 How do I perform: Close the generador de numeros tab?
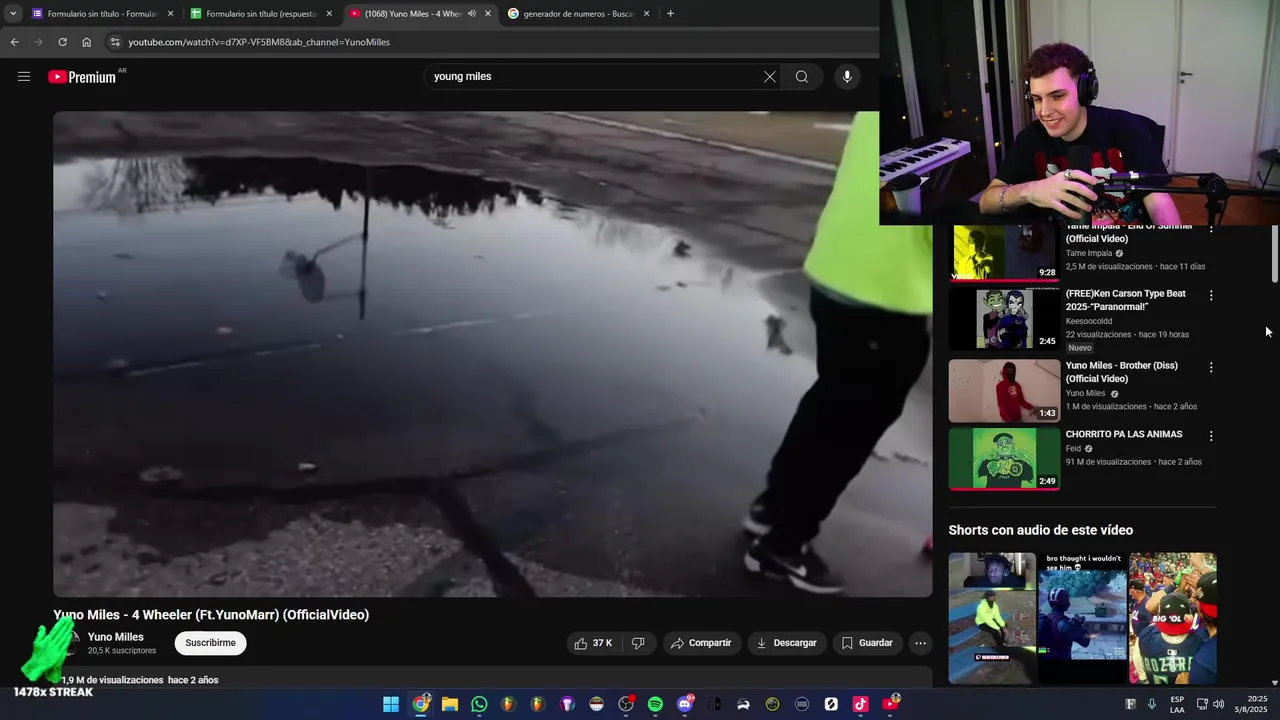[647, 14]
